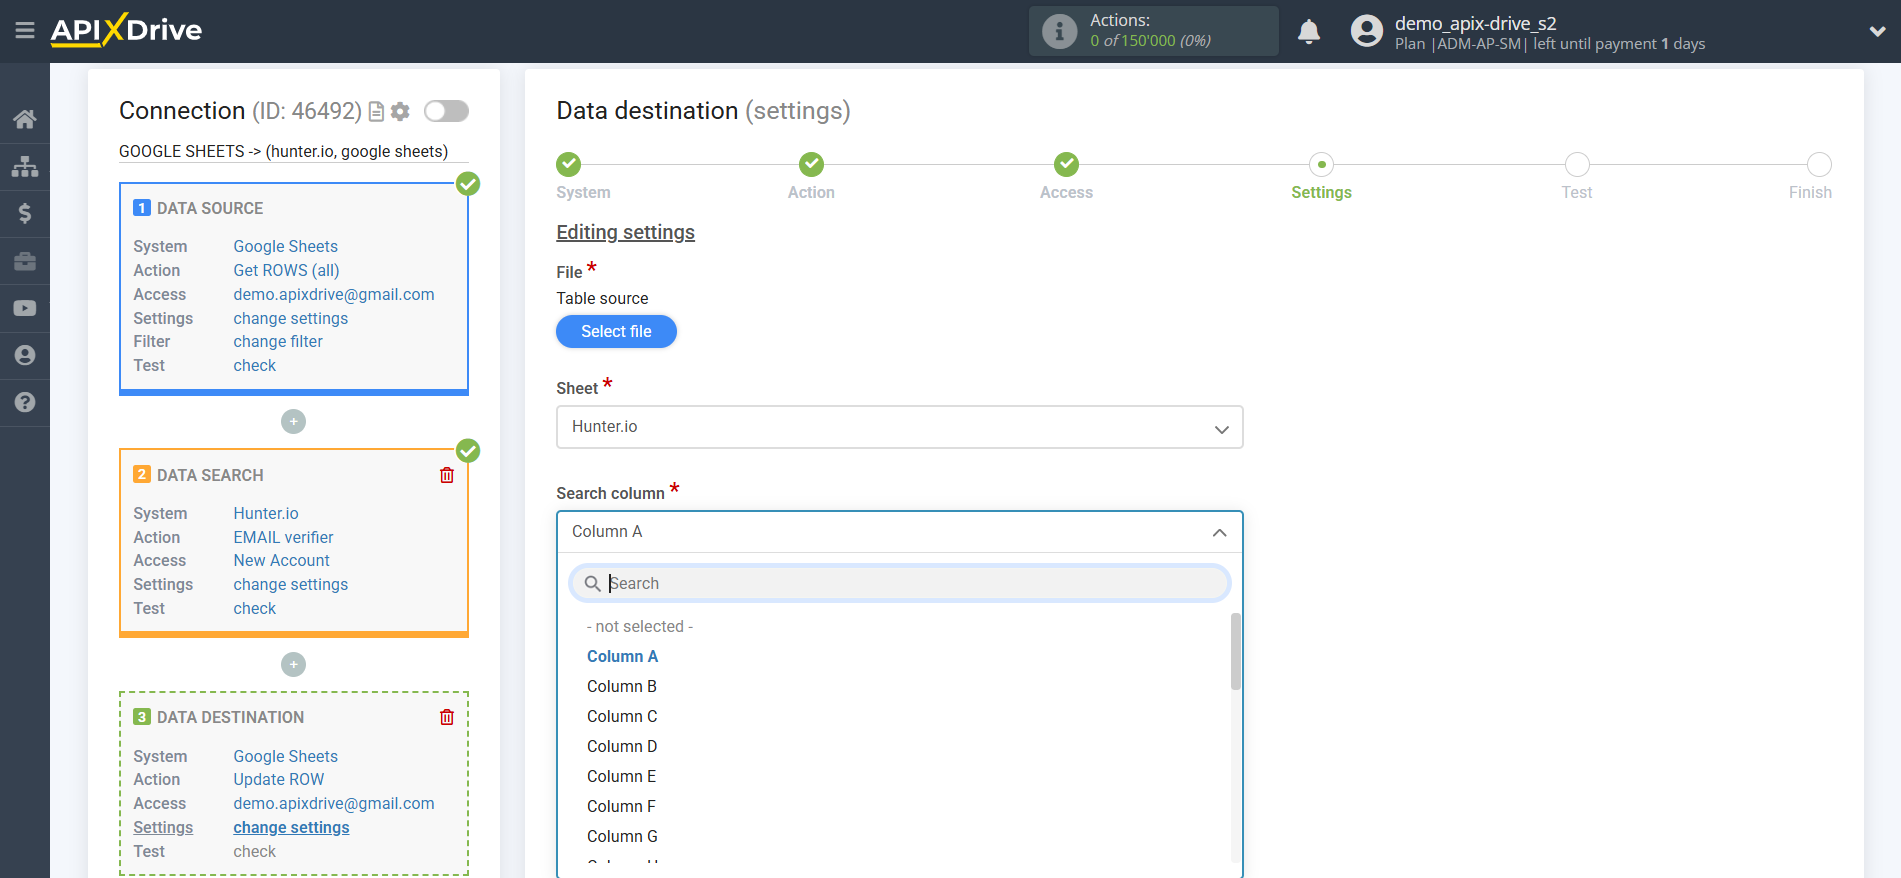The height and width of the screenshot is (878, 1901).
Task: Click the column Search field
Action: (x=899, y=583)
